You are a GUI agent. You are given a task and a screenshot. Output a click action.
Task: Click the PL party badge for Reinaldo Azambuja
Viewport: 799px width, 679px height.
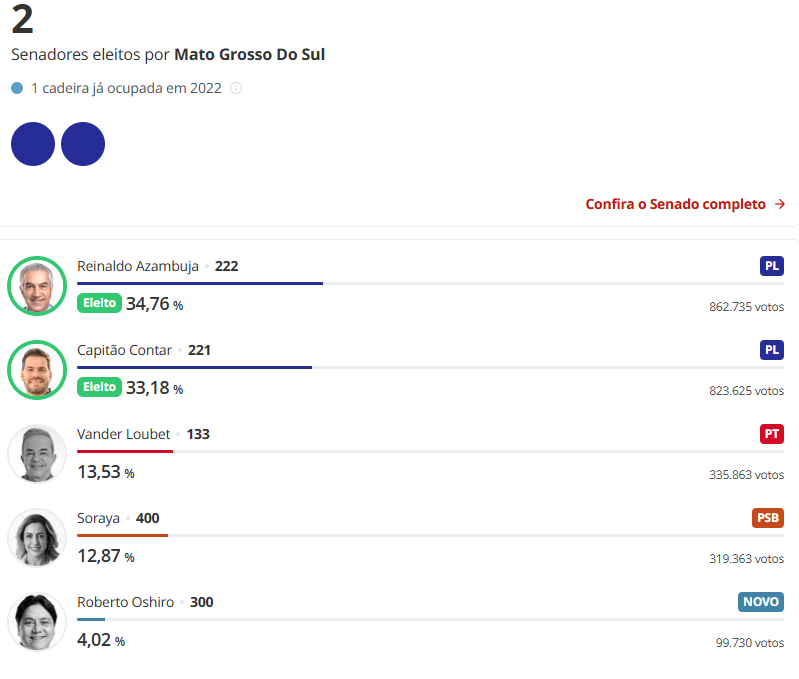(771, 266)
